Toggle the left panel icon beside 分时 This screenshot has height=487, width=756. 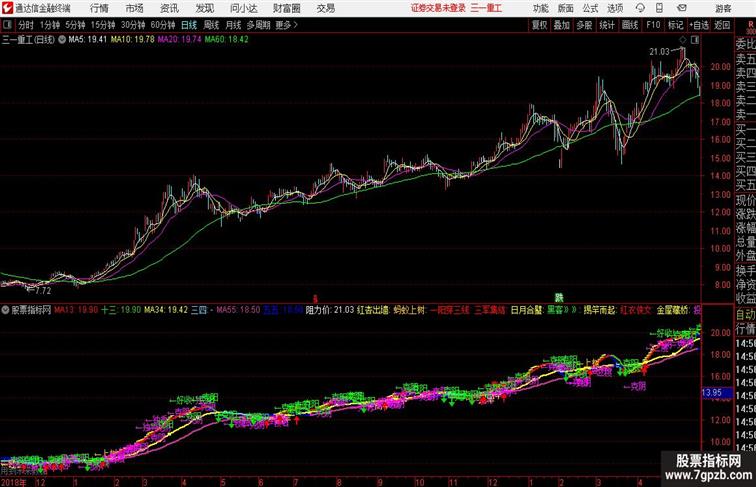pyautogui.click(x=7, y=25)
